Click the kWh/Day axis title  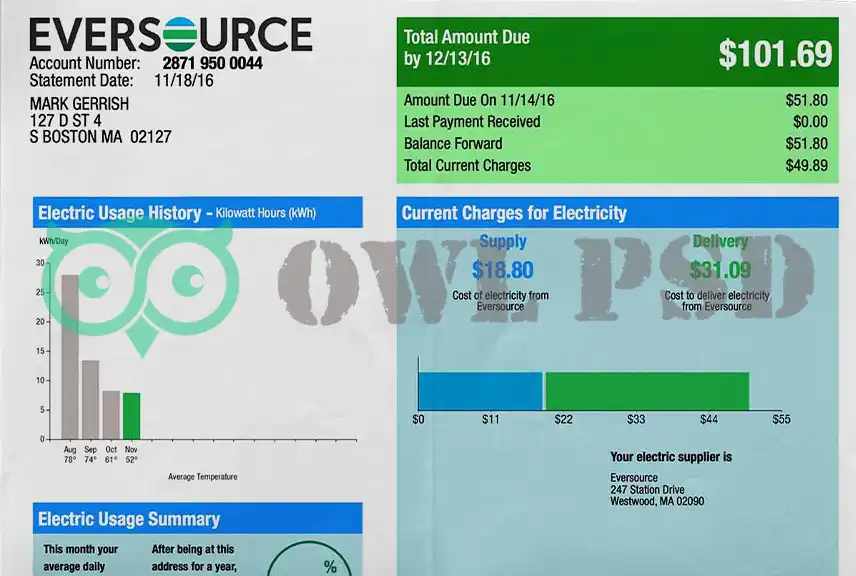pyautogui.click(x=54, y=241)
